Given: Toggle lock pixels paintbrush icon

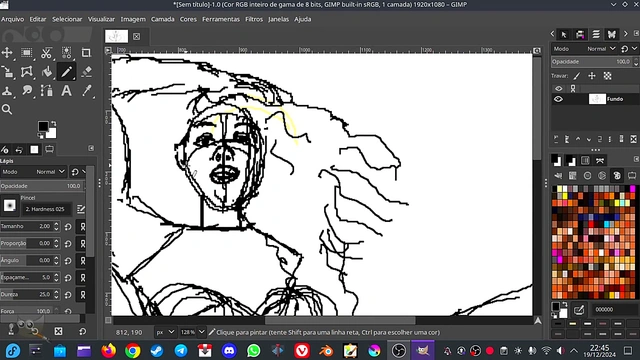Looking at the screenshot, I should pos(576,76).
